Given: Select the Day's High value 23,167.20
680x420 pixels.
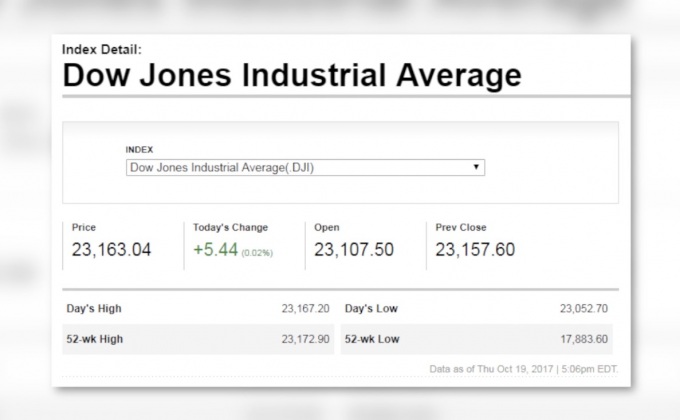Looking at the screenshot, I should [305, 309].
